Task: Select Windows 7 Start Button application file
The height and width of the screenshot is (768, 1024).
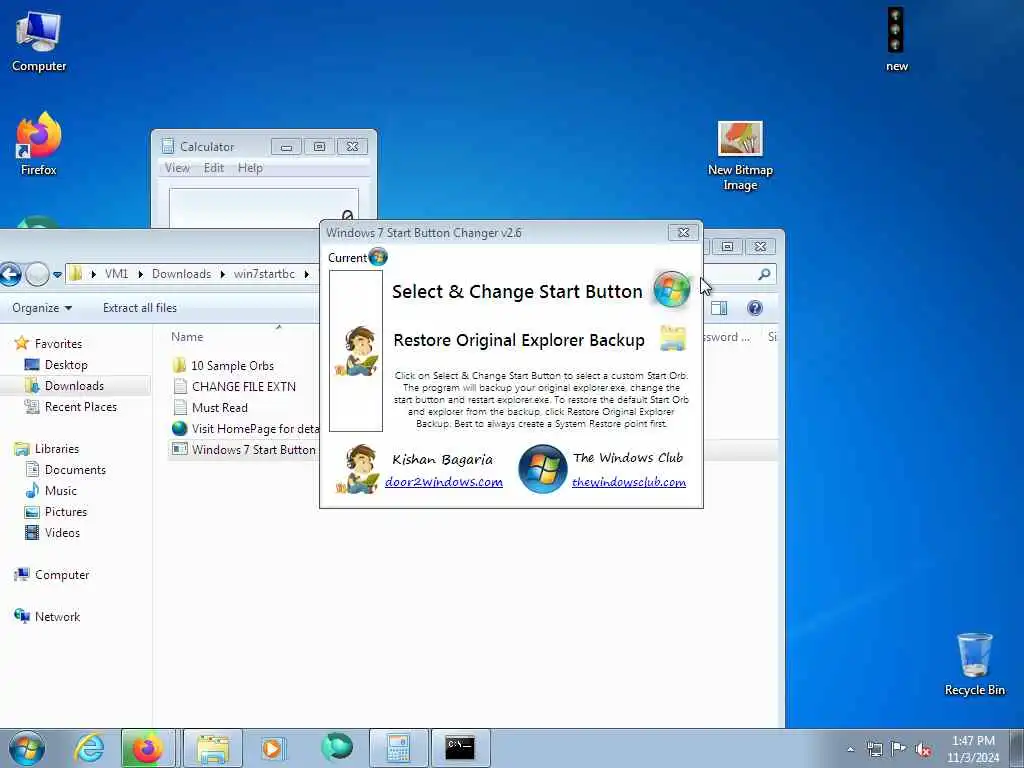Action: pos(244,449)
